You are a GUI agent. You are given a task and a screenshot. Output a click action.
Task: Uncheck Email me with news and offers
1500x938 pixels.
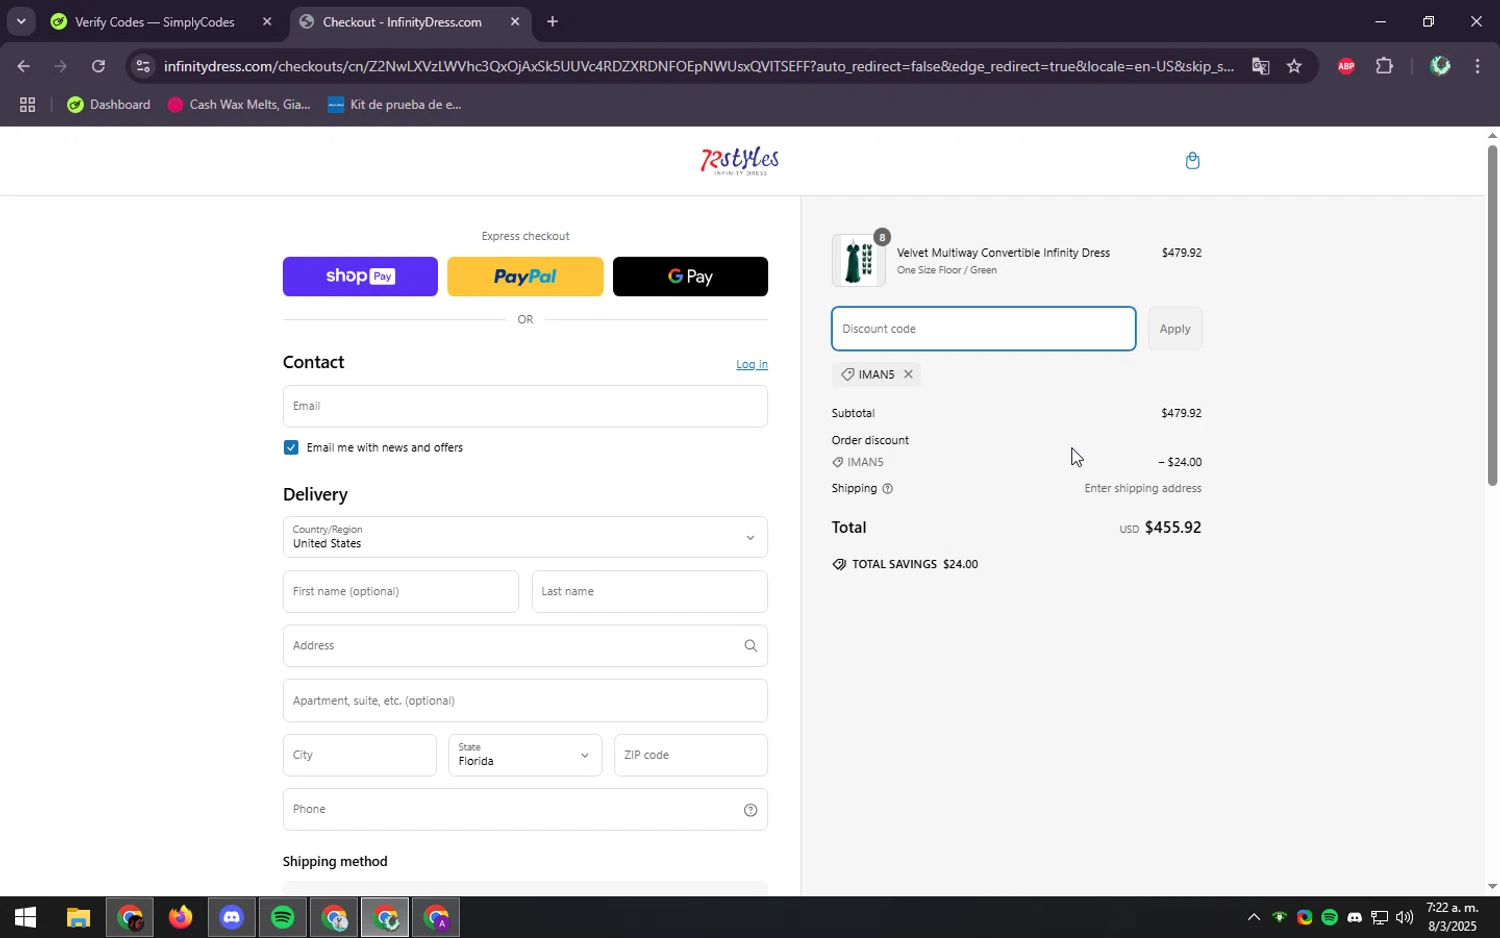tap(291, 447)
